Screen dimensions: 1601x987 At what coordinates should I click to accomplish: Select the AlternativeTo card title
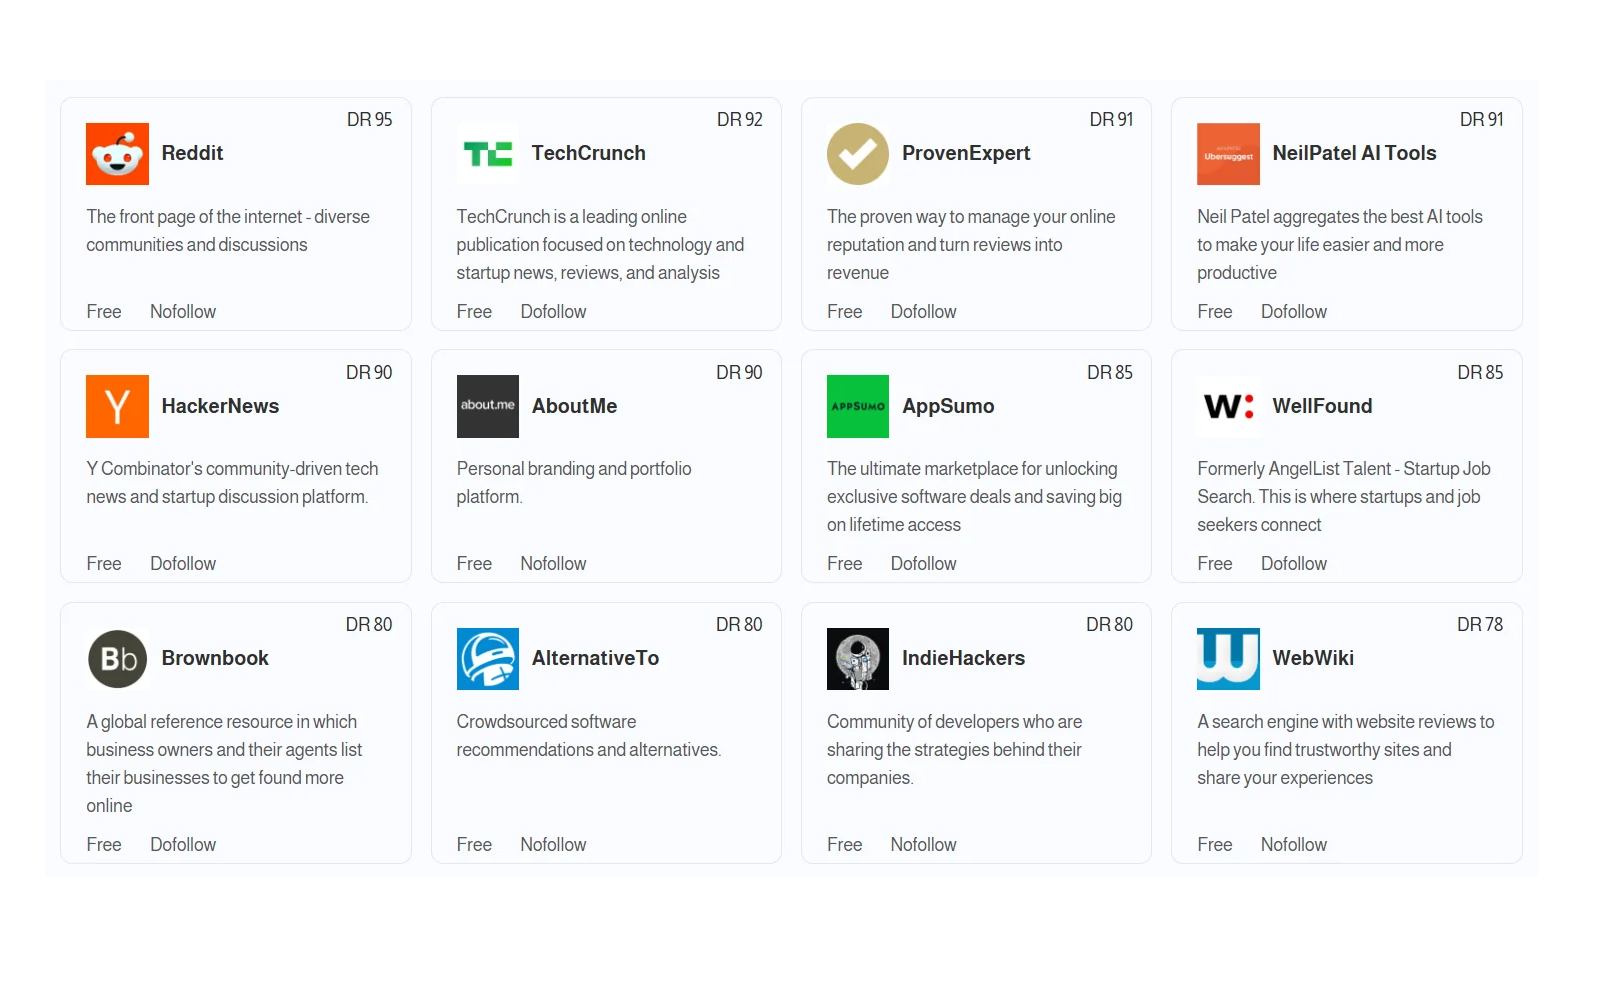point(595,658)
